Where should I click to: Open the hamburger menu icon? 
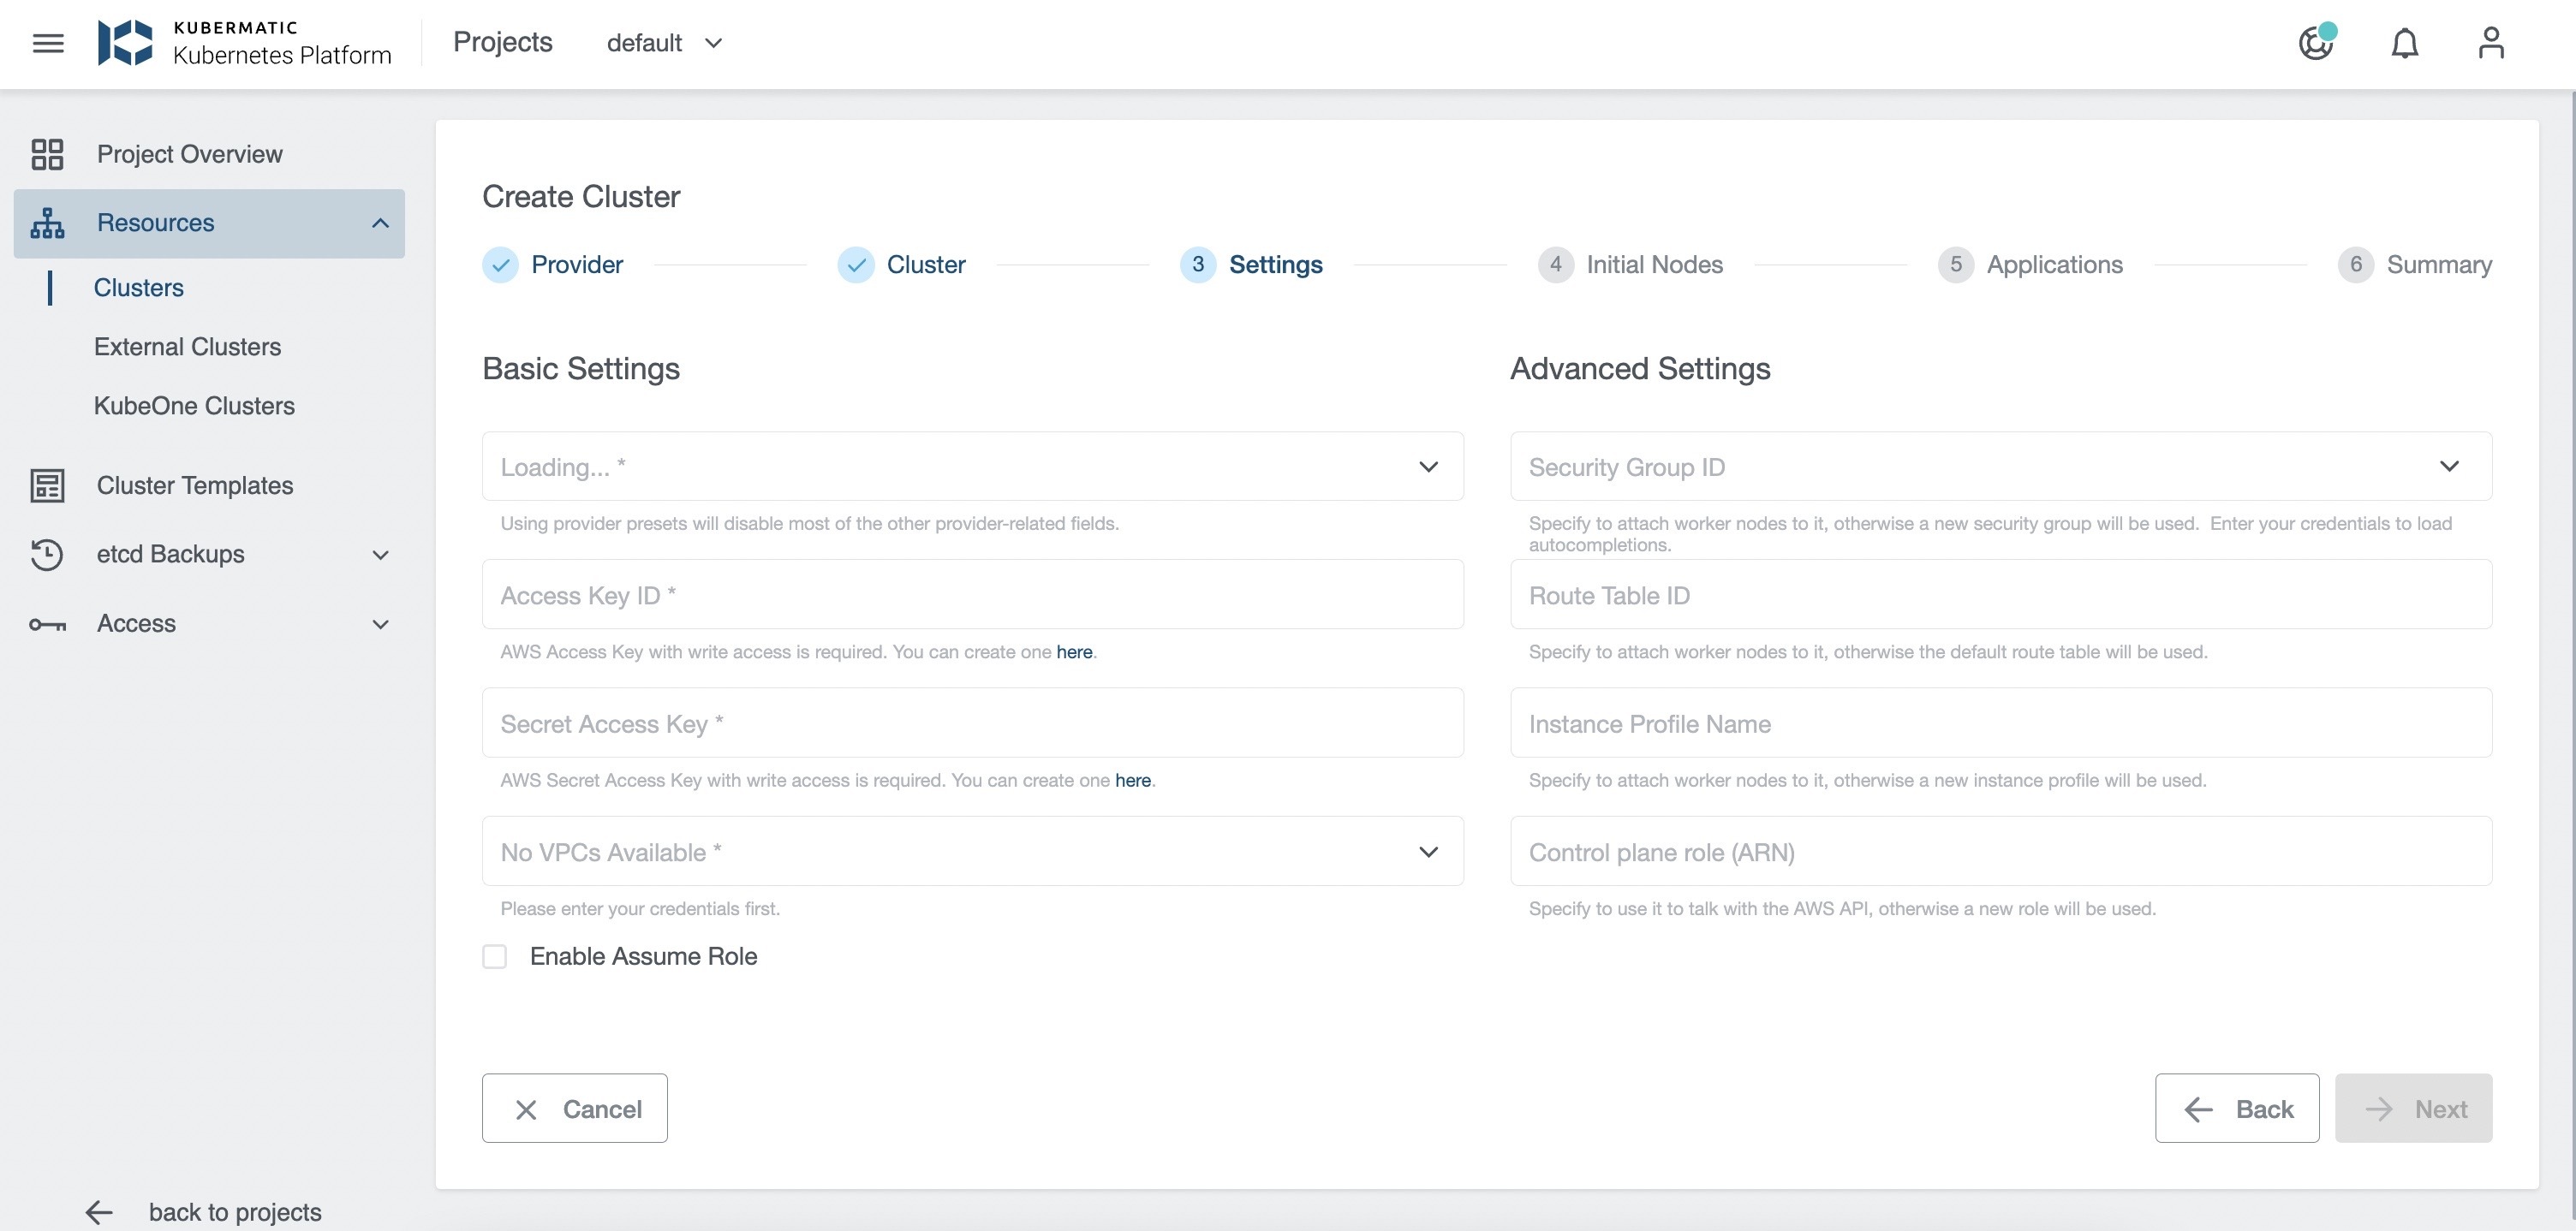click(48, 43)
